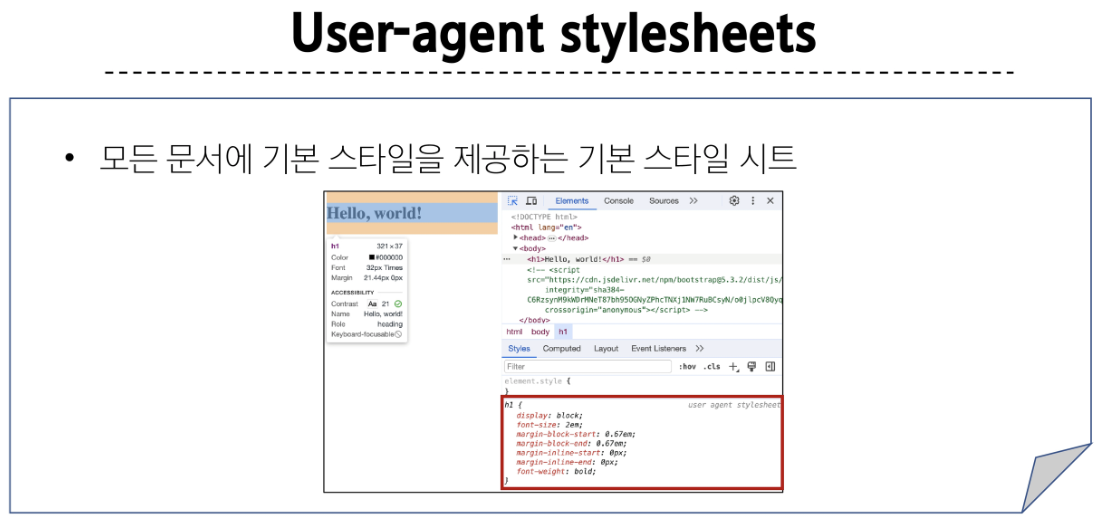Click the Hello, world! heading on page
Viewport: 1106px width, 526px height.
pyautogui.click(x=375, y=212)
